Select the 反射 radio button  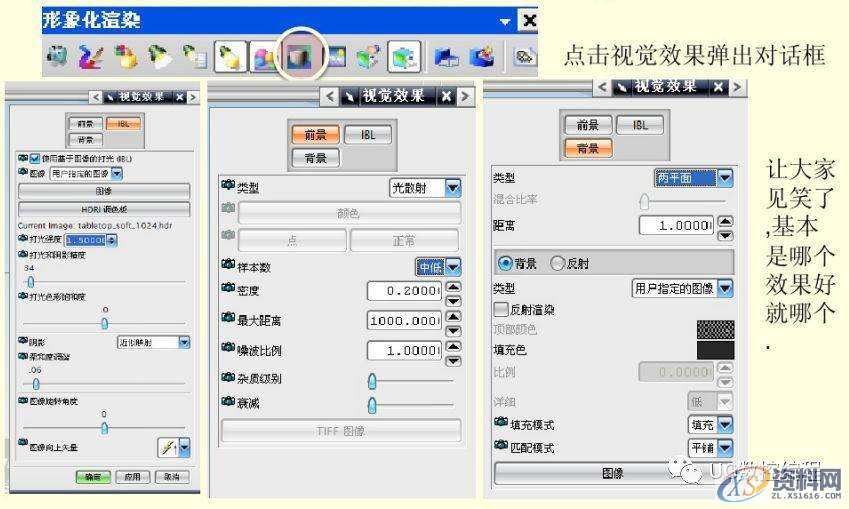point(558,263)
